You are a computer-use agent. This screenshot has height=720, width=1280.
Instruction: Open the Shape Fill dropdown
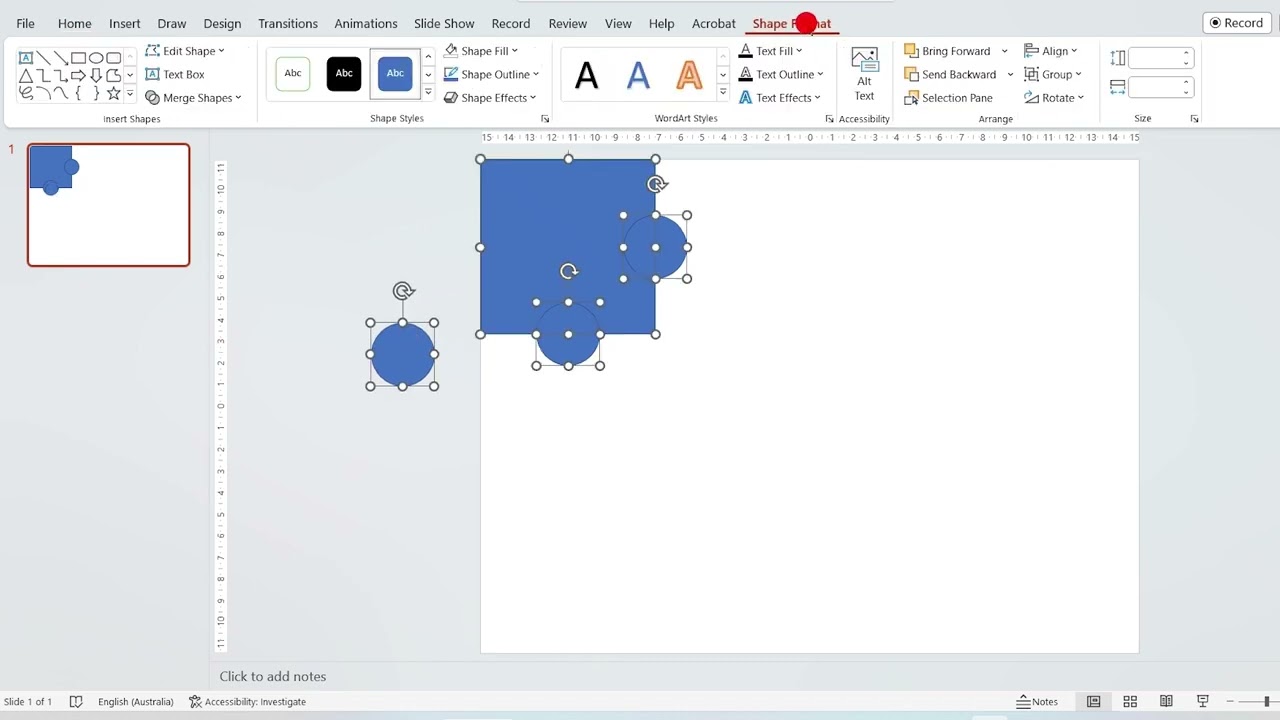pos(481,51)
